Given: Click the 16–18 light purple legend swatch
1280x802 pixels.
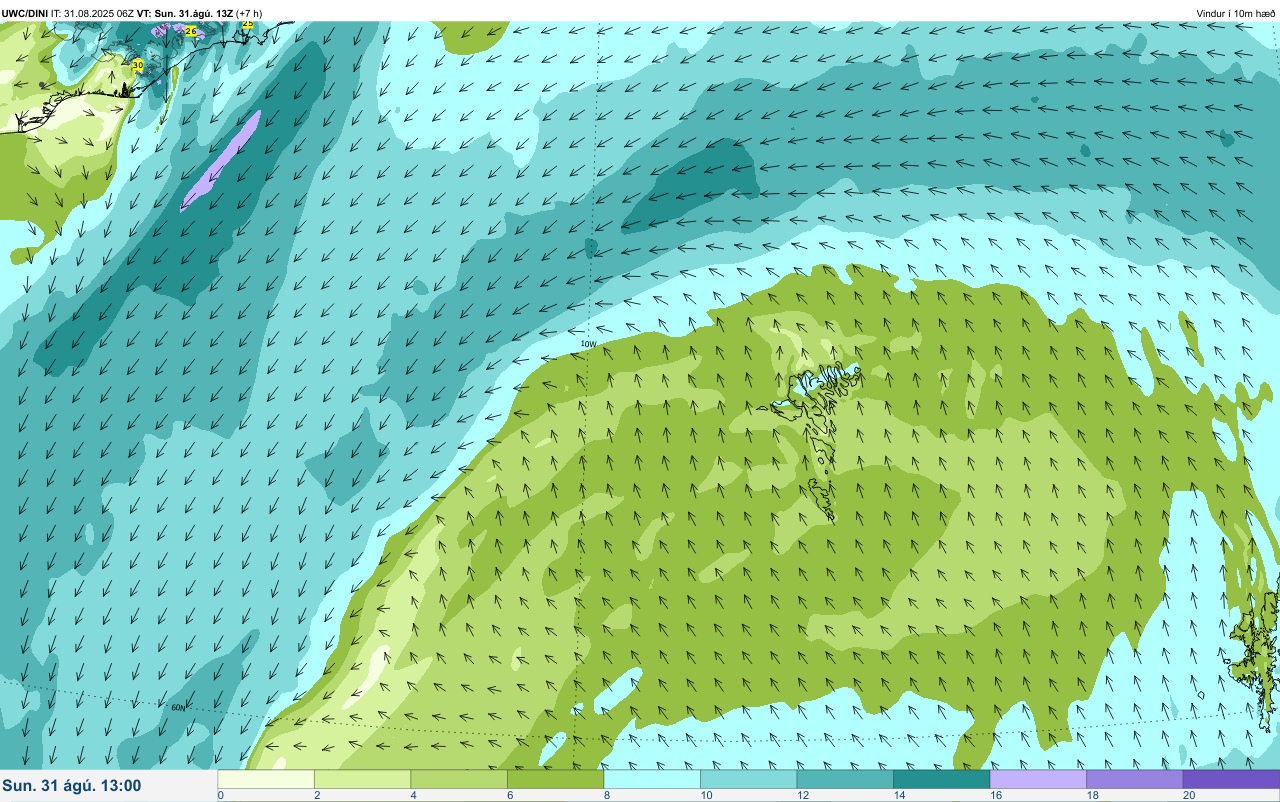Looking at the screenshot, I should click(x=1038, y=779).
